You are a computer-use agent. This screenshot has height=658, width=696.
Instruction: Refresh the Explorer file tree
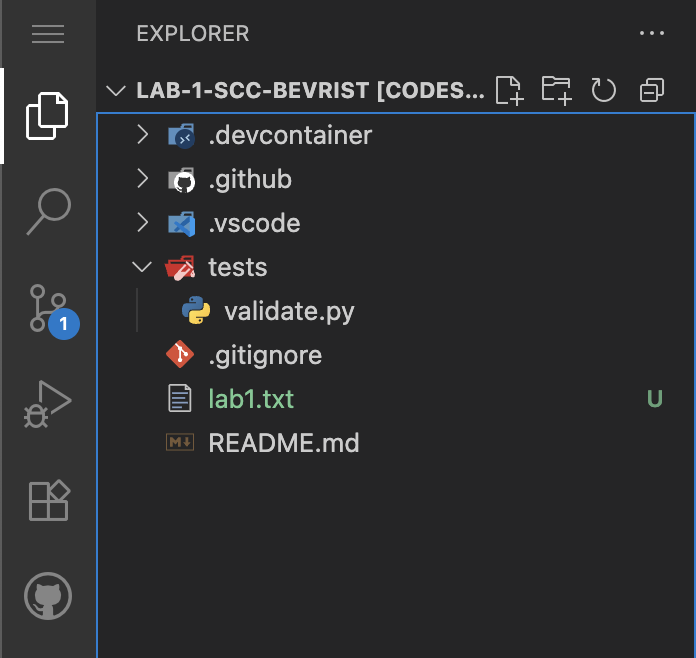[x=603, y=91]
